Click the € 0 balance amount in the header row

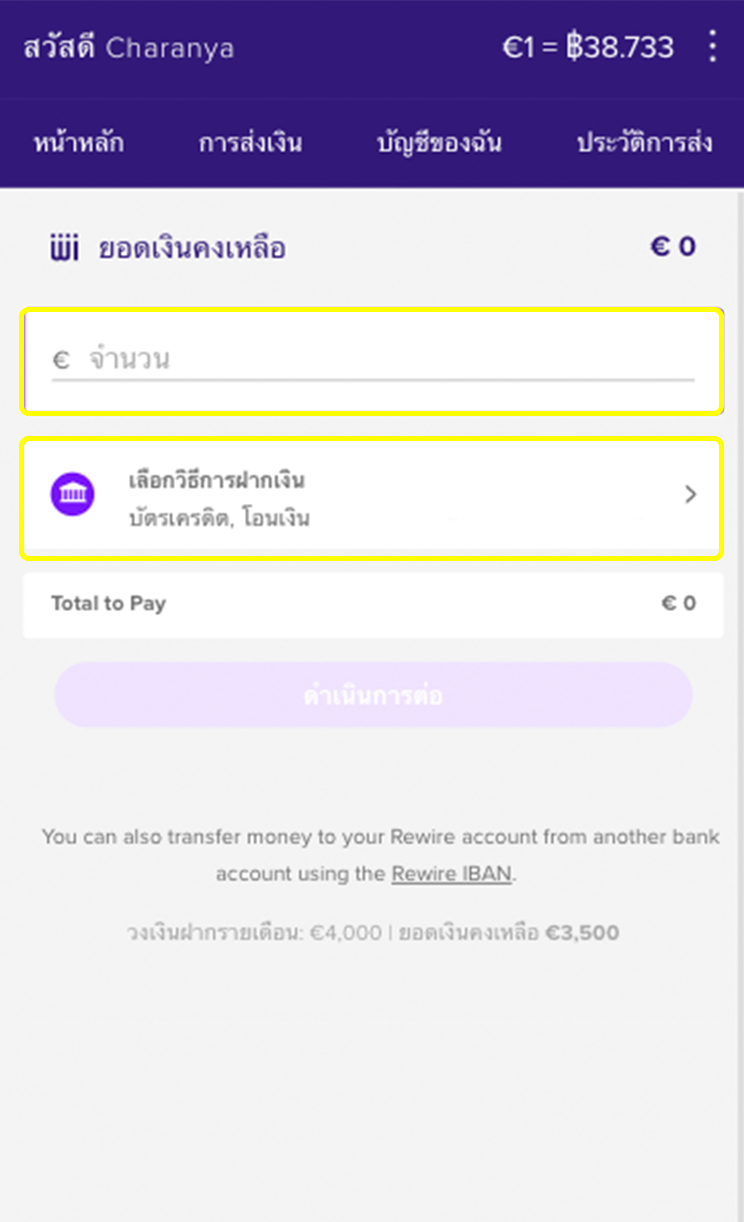[673, 247]
